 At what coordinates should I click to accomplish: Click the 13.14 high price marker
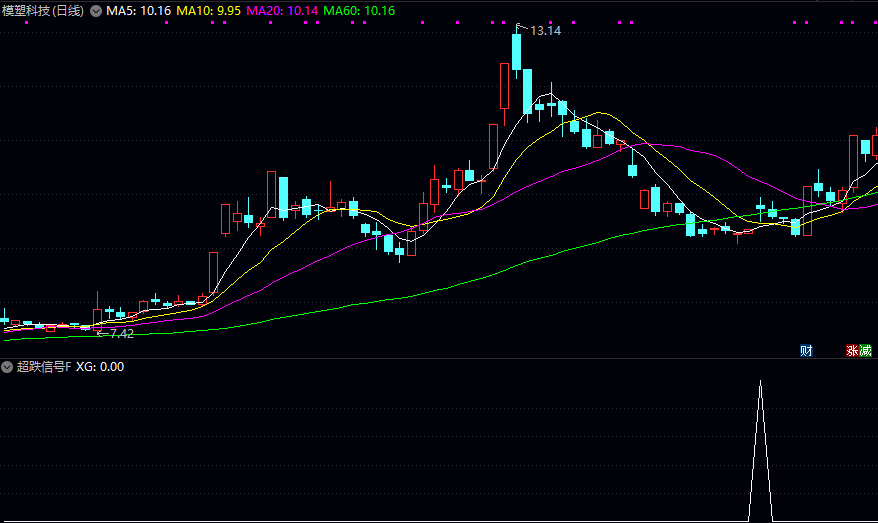tap(545, 31)
